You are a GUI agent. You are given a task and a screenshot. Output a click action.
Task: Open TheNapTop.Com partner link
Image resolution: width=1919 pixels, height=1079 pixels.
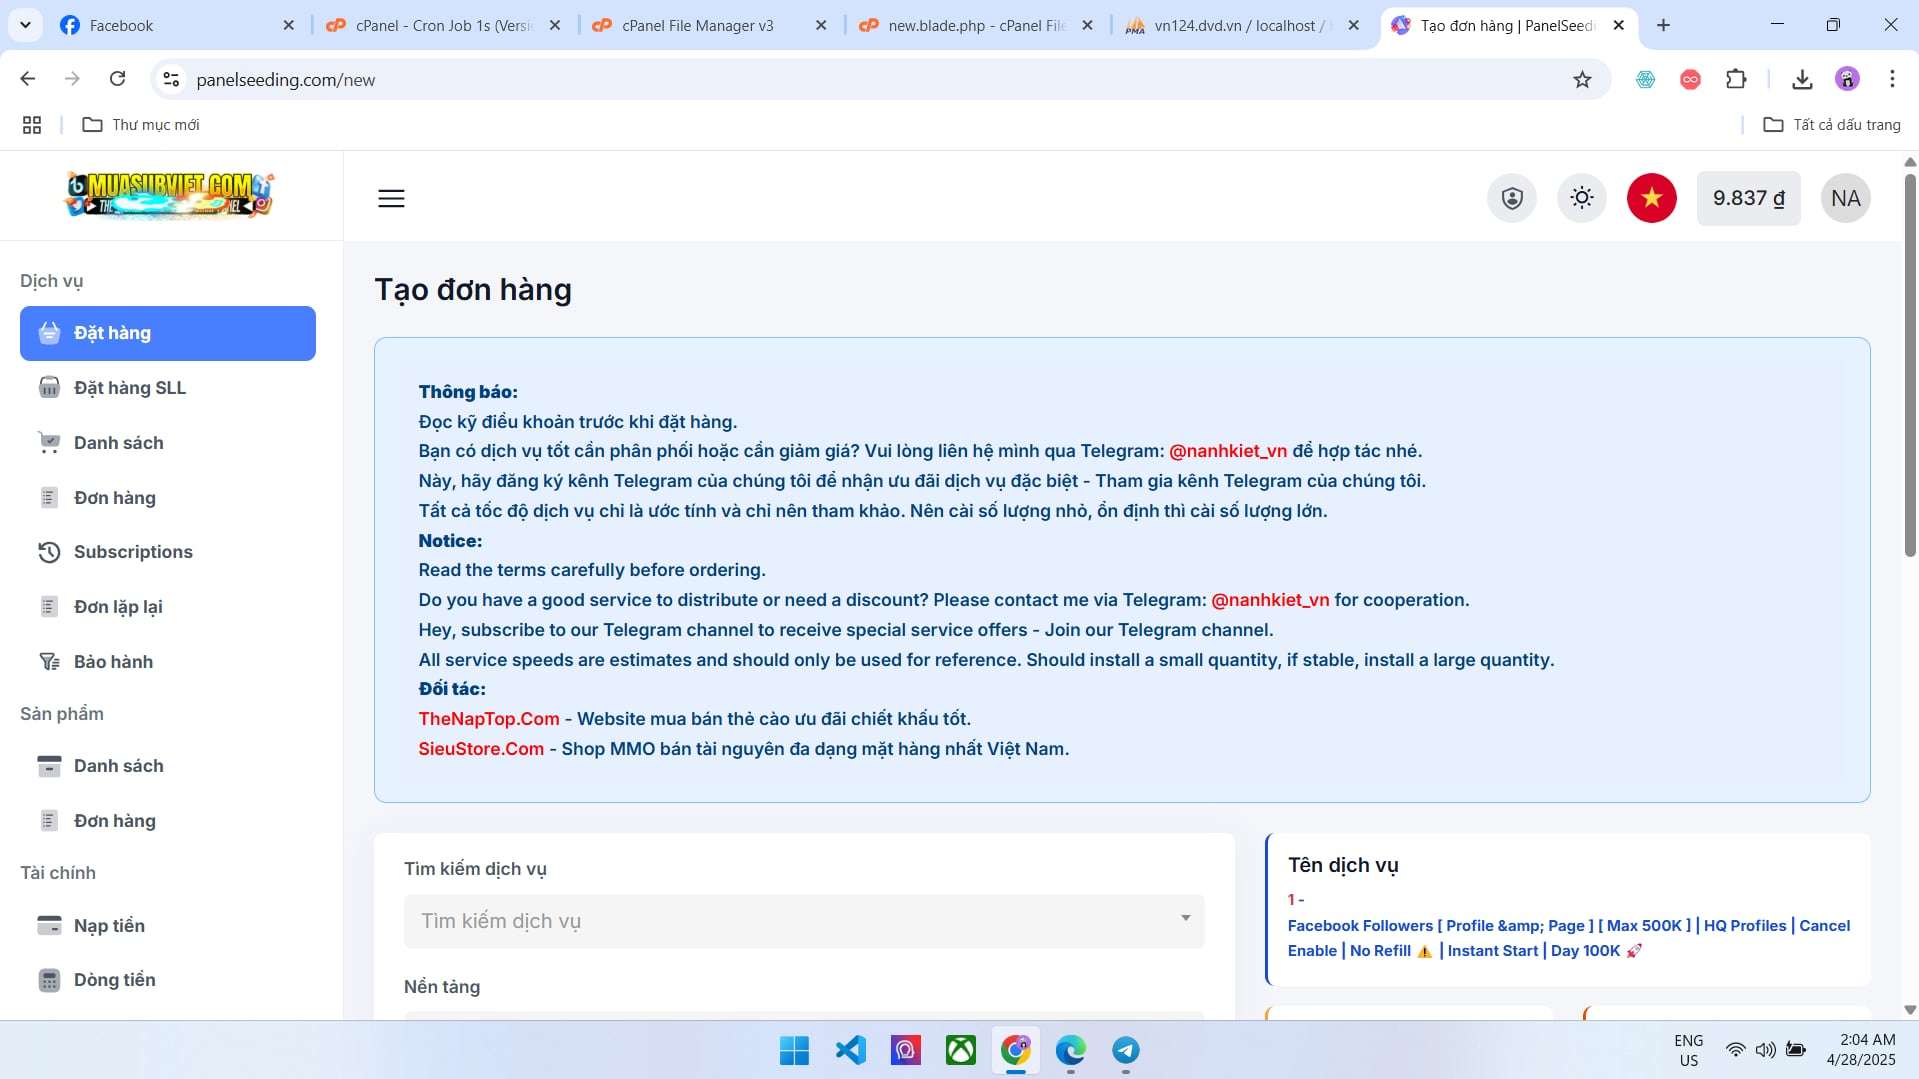pos(489,719)
